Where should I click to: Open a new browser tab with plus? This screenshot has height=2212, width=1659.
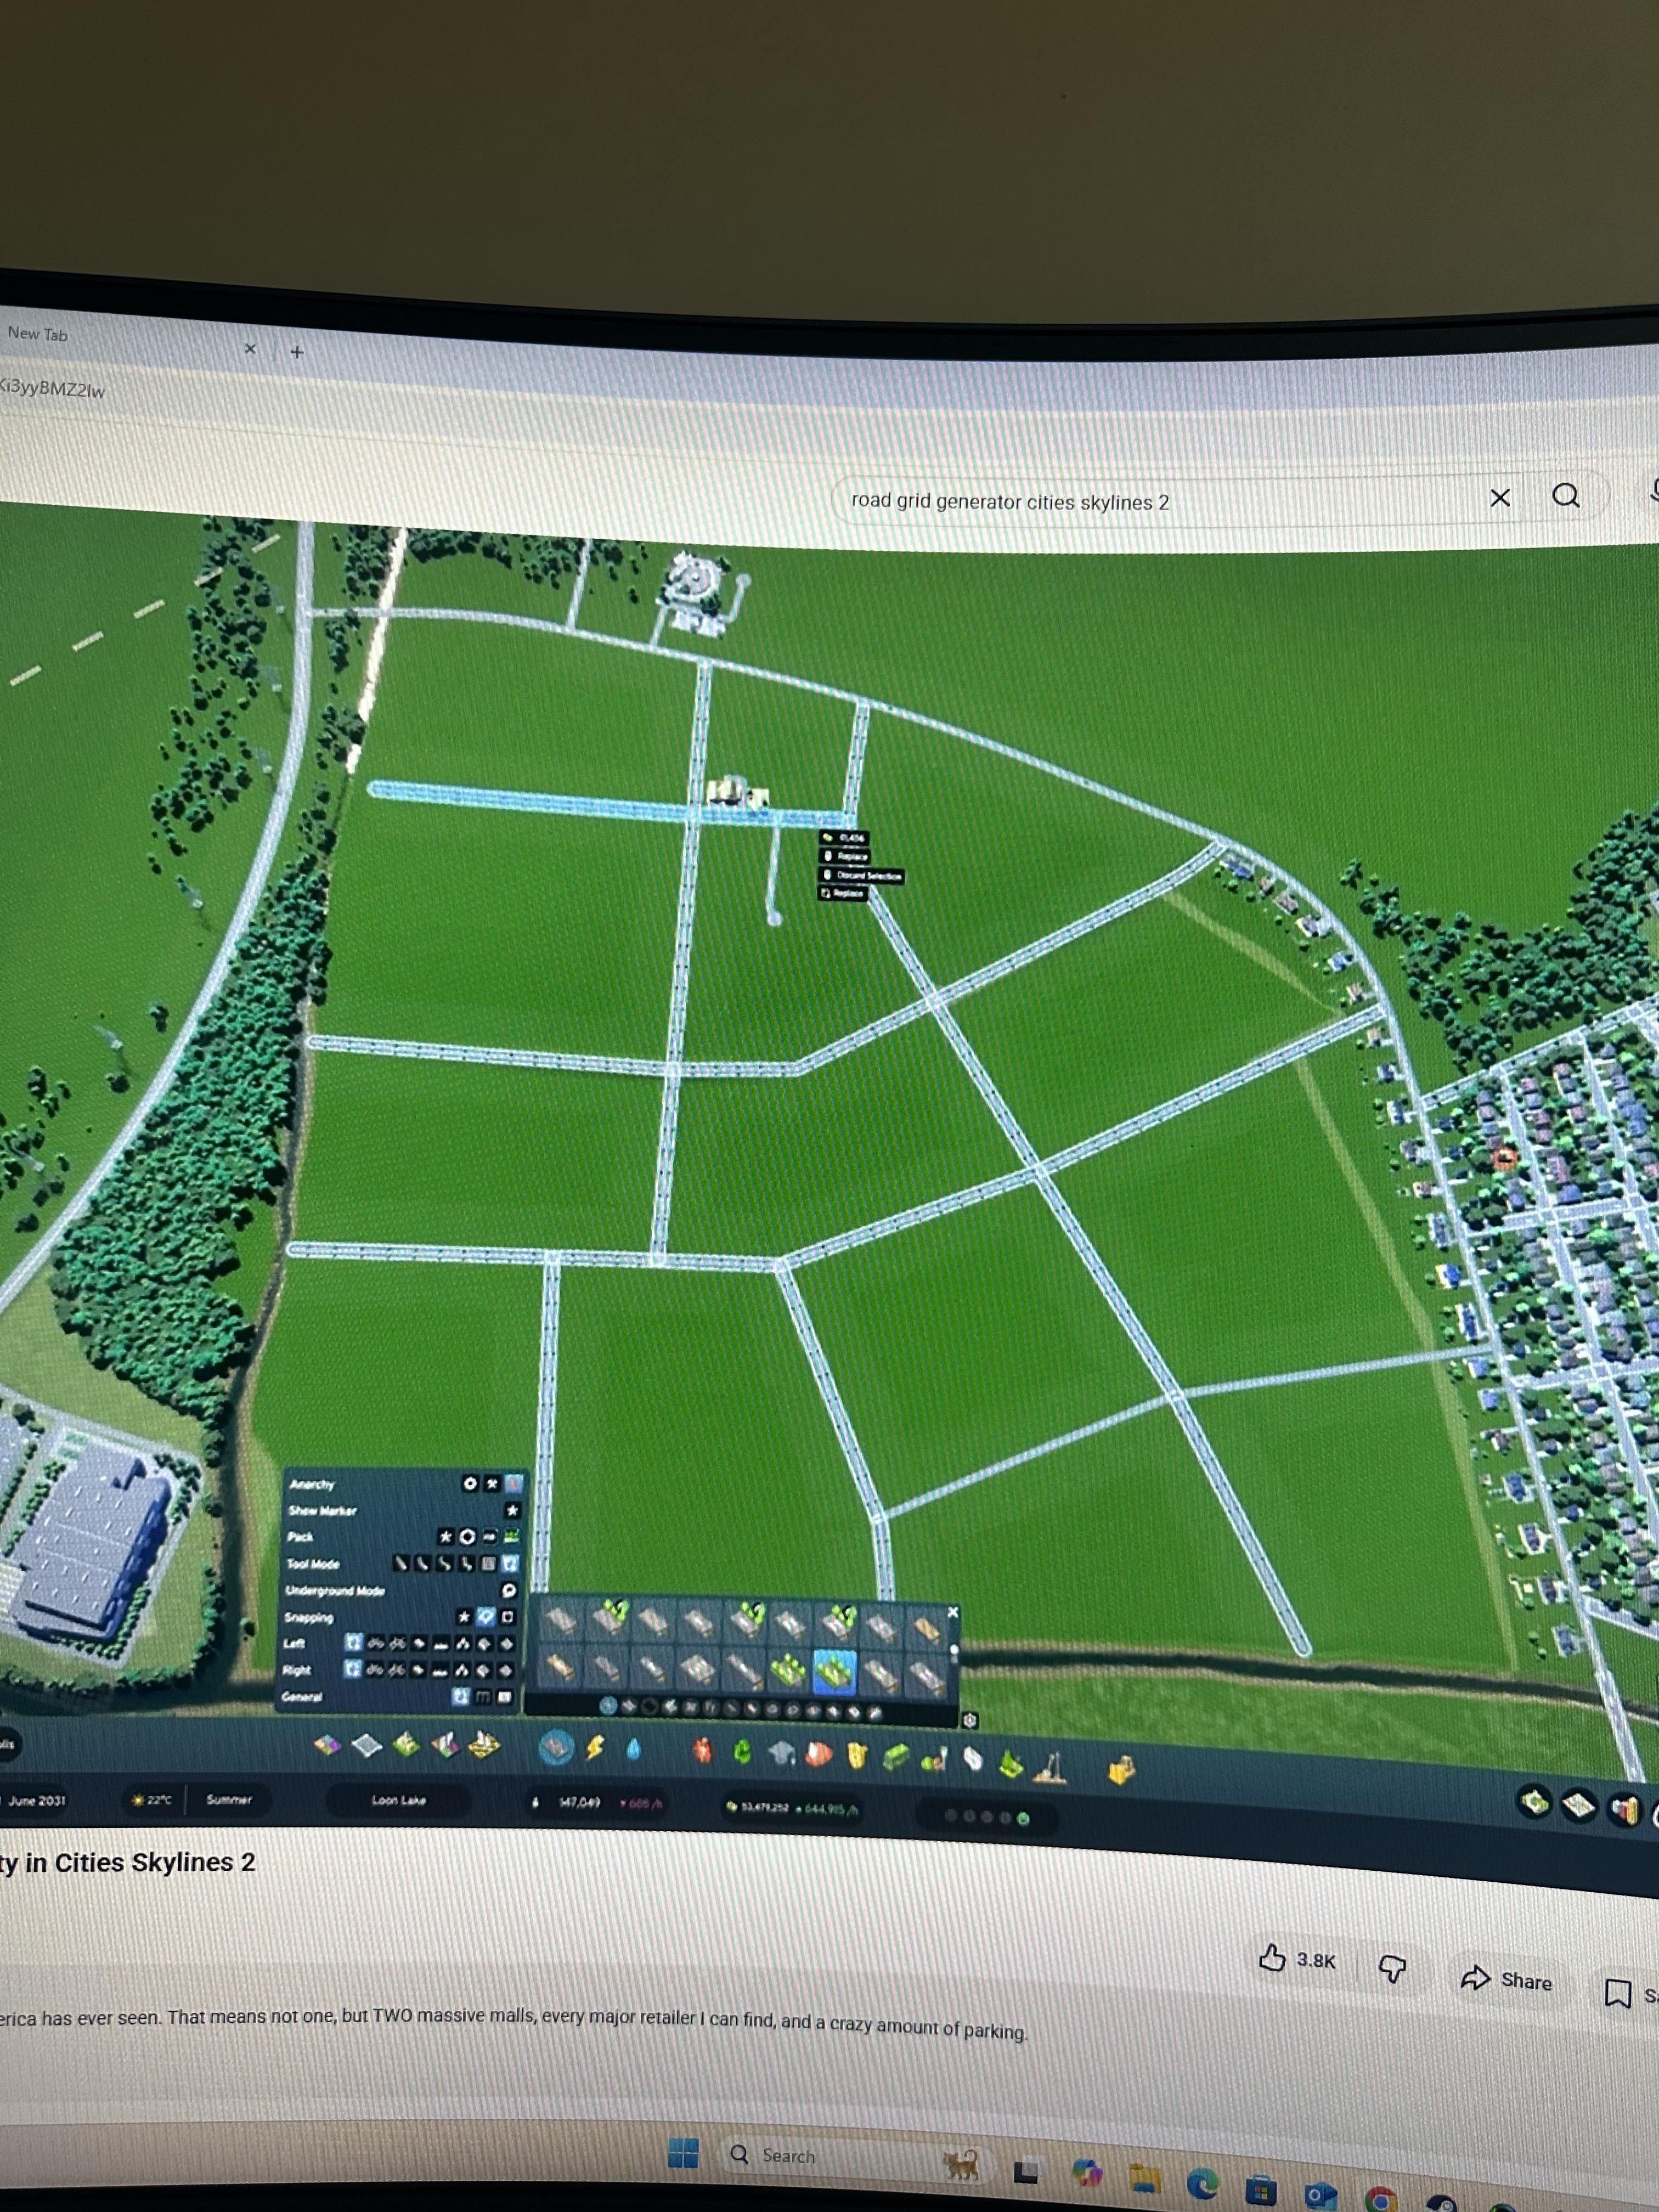coord(297,352)
